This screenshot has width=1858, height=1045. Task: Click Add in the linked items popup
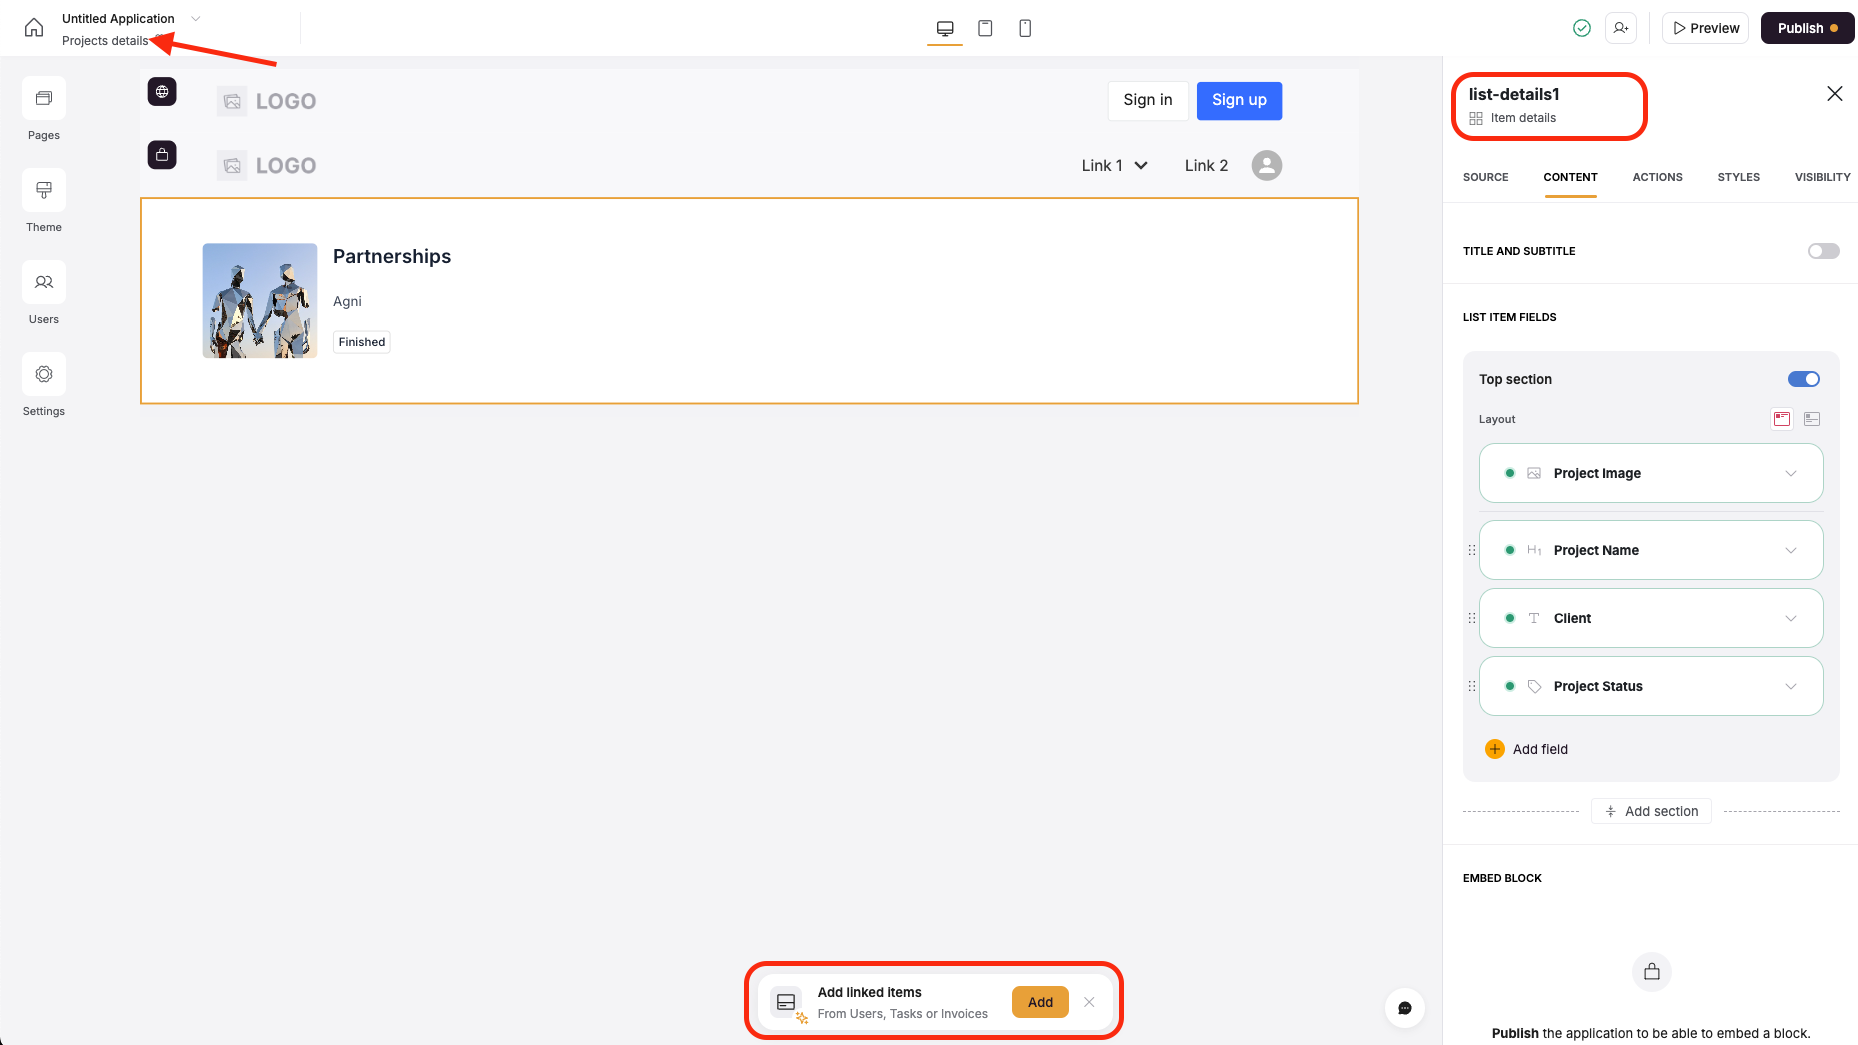(x=1040, y=1002)
